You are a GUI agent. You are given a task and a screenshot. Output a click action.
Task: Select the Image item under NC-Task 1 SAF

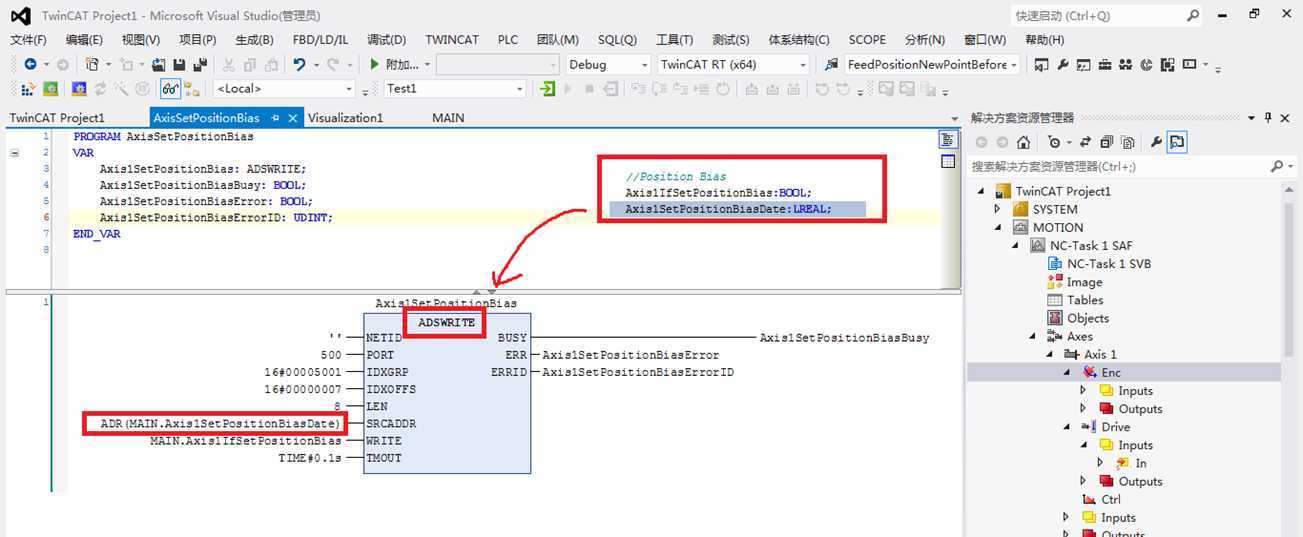coord(1084,282)
